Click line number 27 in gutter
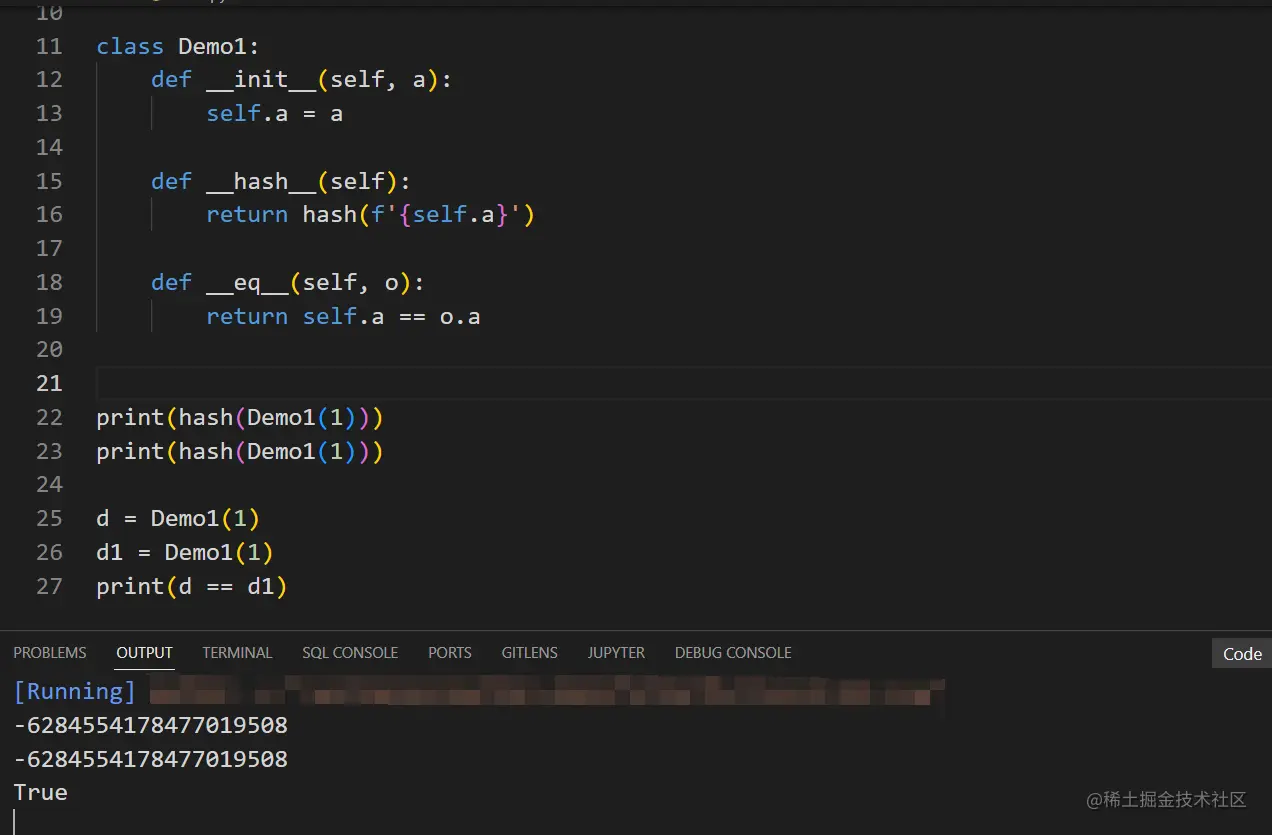 (49, 586)
